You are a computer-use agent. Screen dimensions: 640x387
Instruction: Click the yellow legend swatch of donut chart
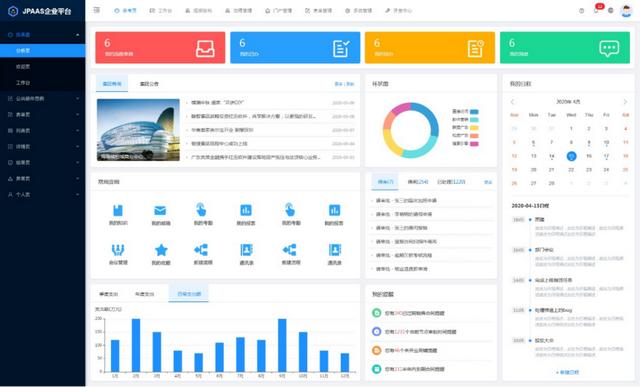pyautogui.click(x=474, y=128)
